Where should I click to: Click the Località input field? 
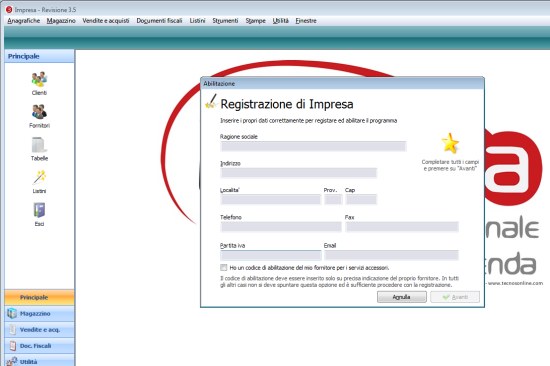click(x=270, y=199)
